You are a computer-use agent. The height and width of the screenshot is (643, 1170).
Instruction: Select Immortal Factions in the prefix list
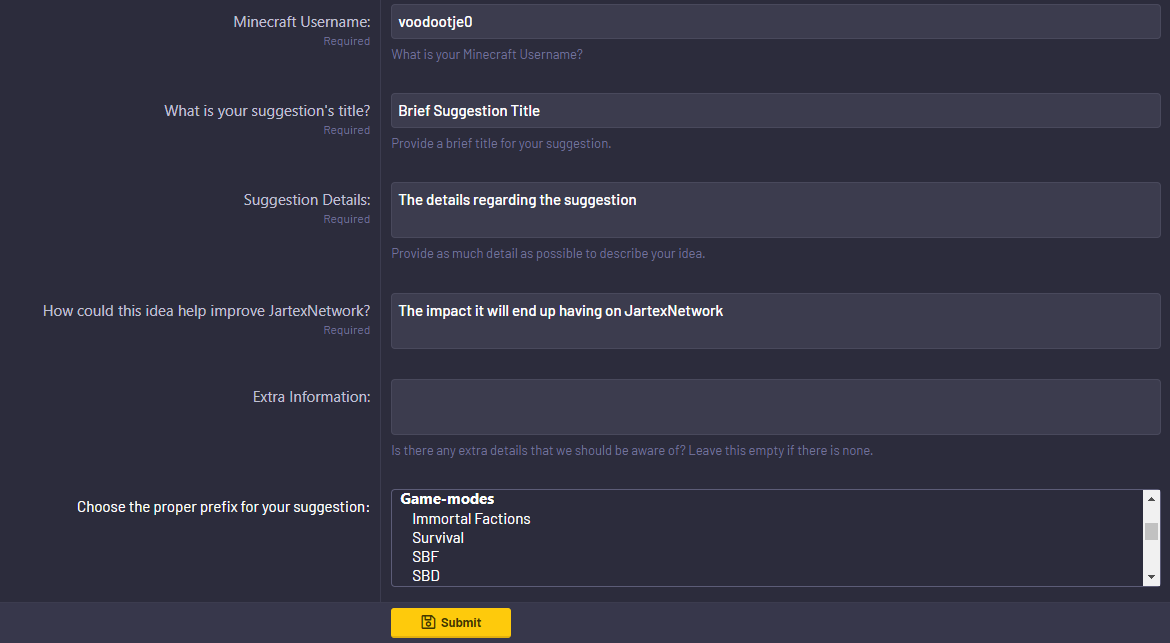pyautogui.click(x=471, y=518)
